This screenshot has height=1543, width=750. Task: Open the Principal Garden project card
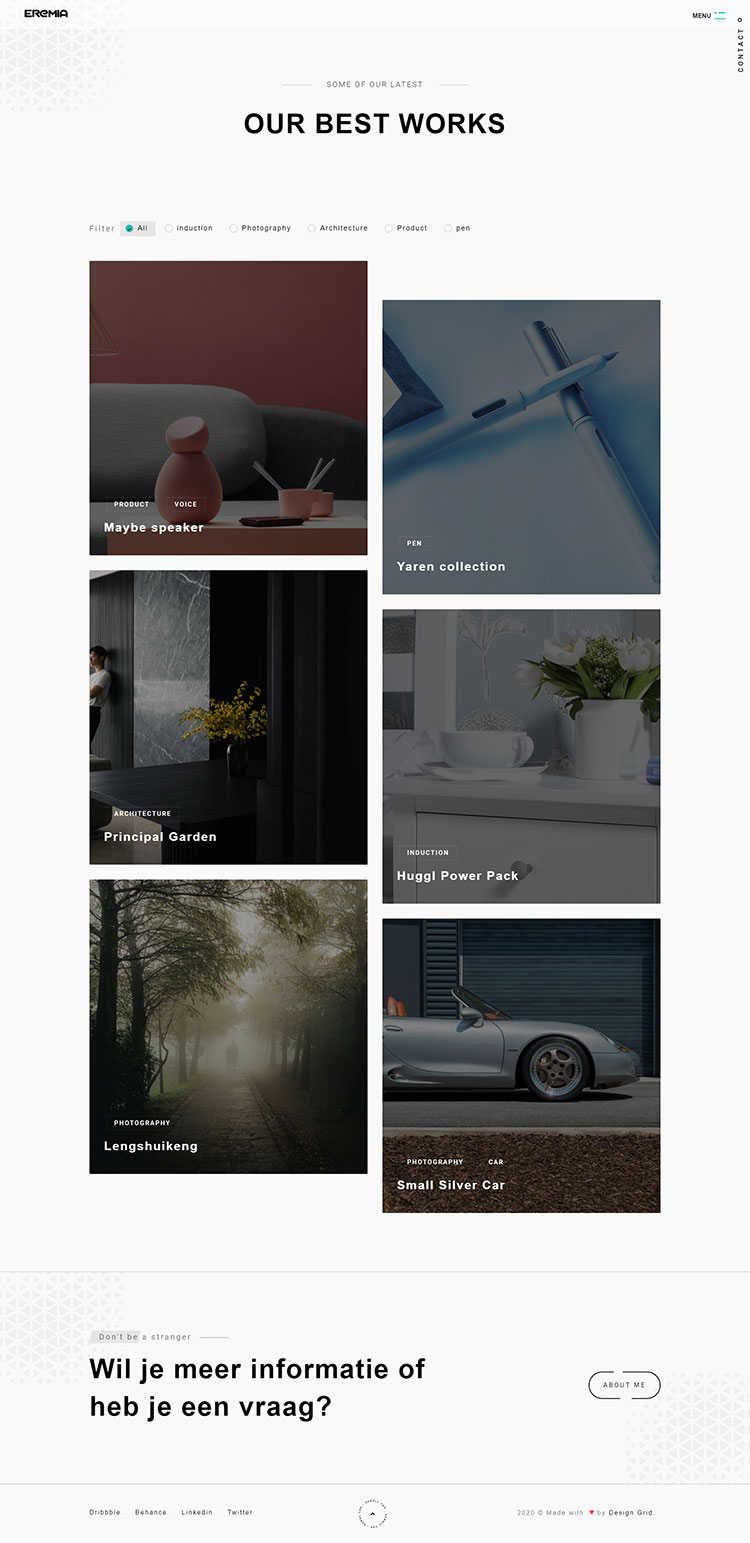228,717
